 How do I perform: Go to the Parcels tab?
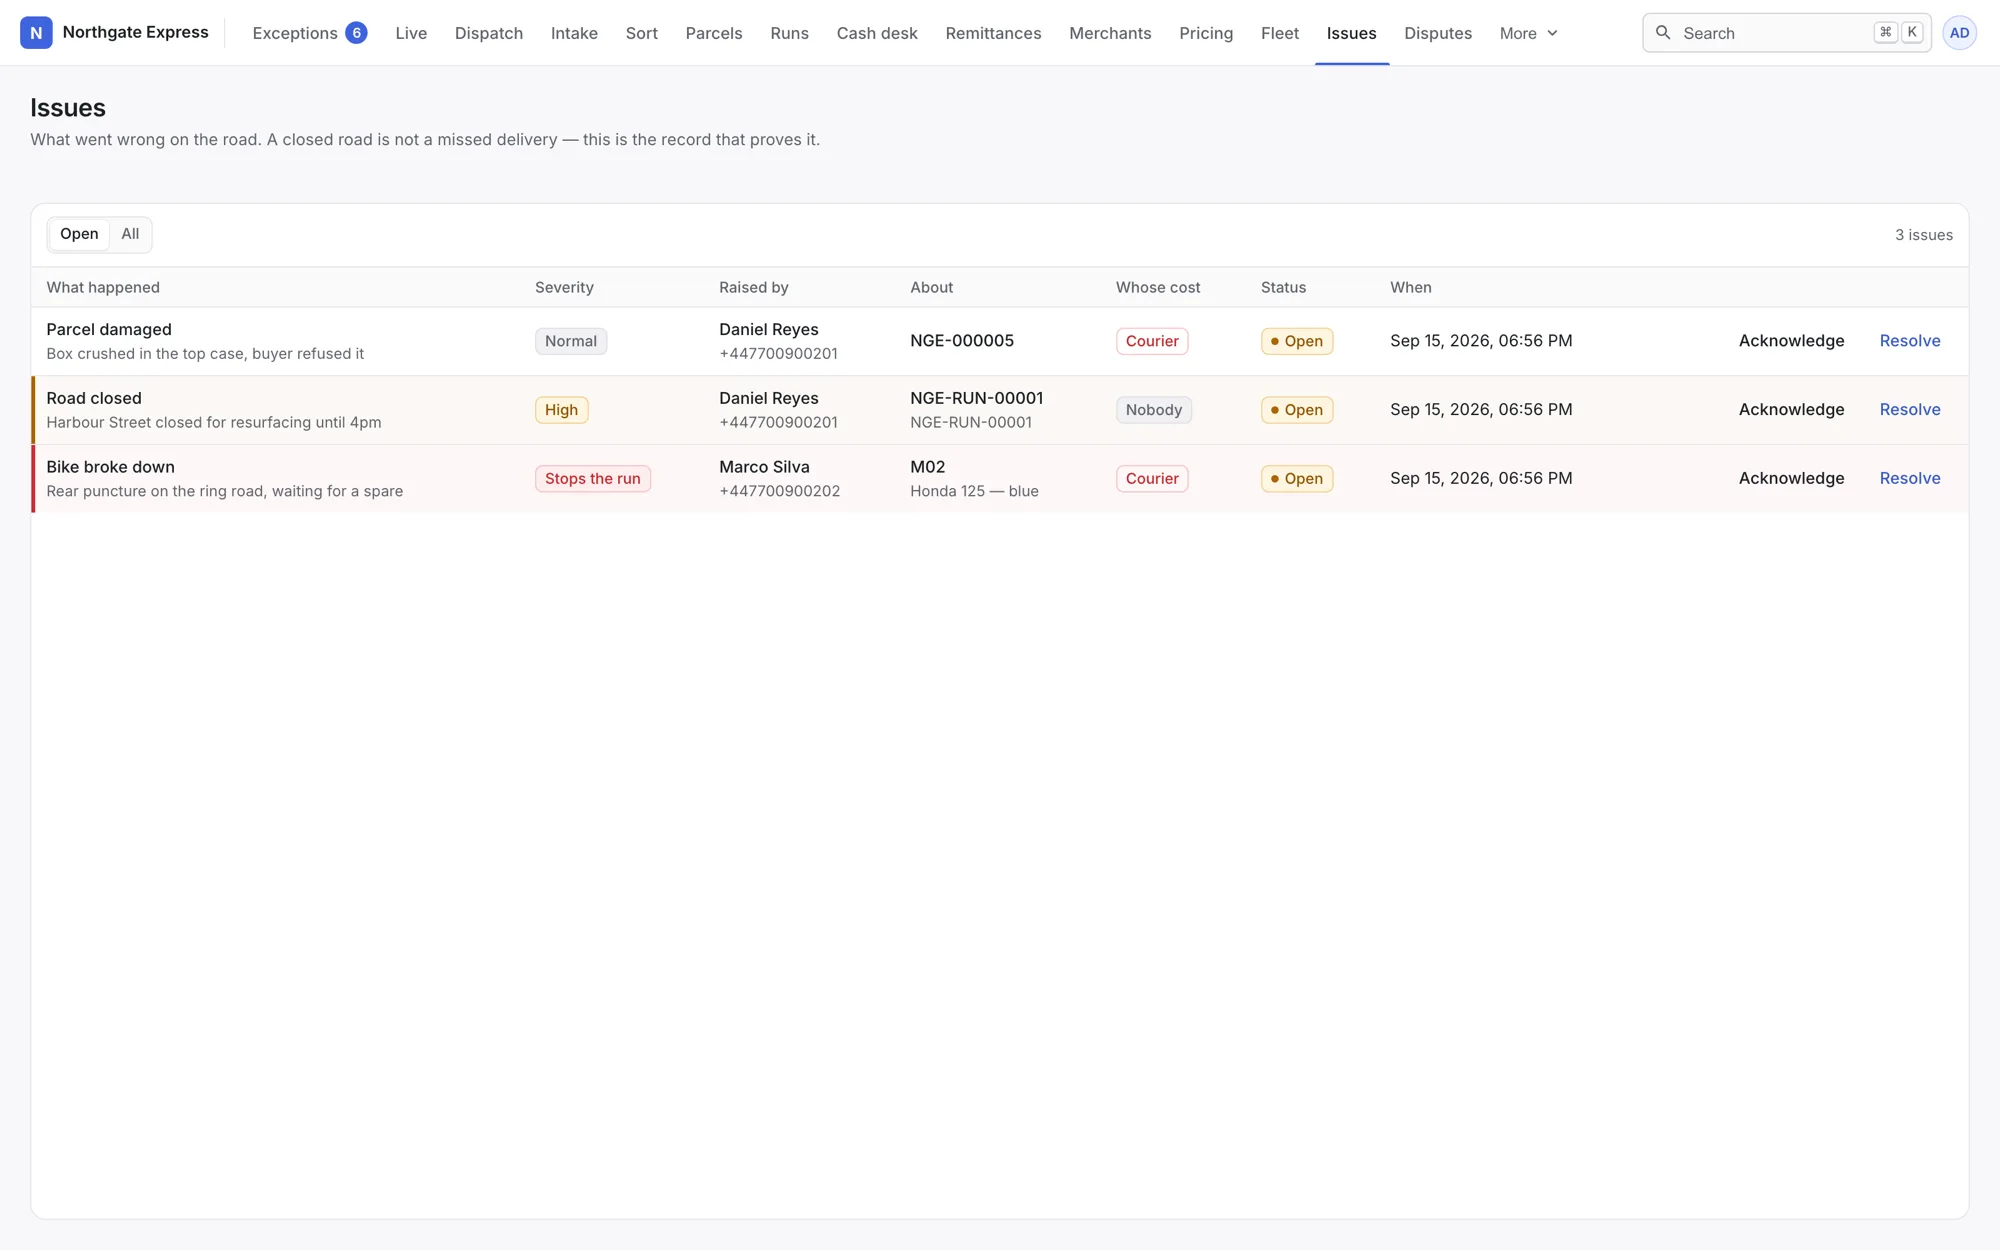pyautogui.click(x=714, y=33)
